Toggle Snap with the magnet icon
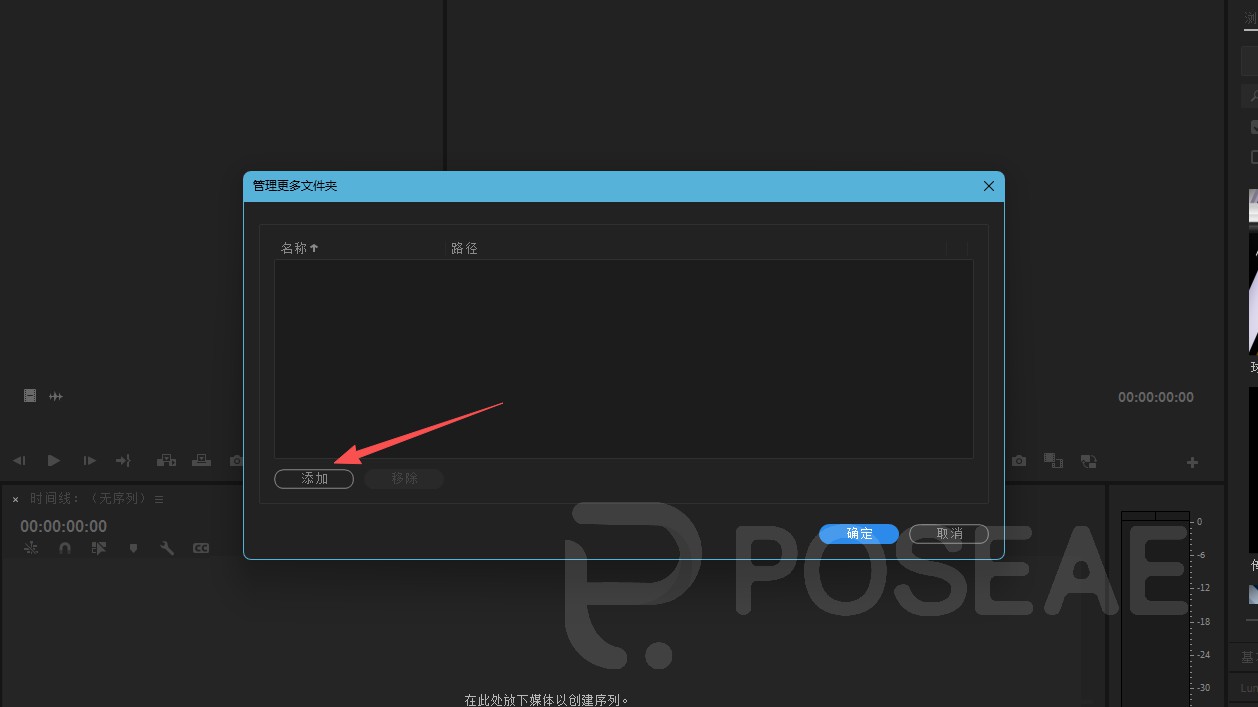The image size is (1258, 707). tap(64, 548)
